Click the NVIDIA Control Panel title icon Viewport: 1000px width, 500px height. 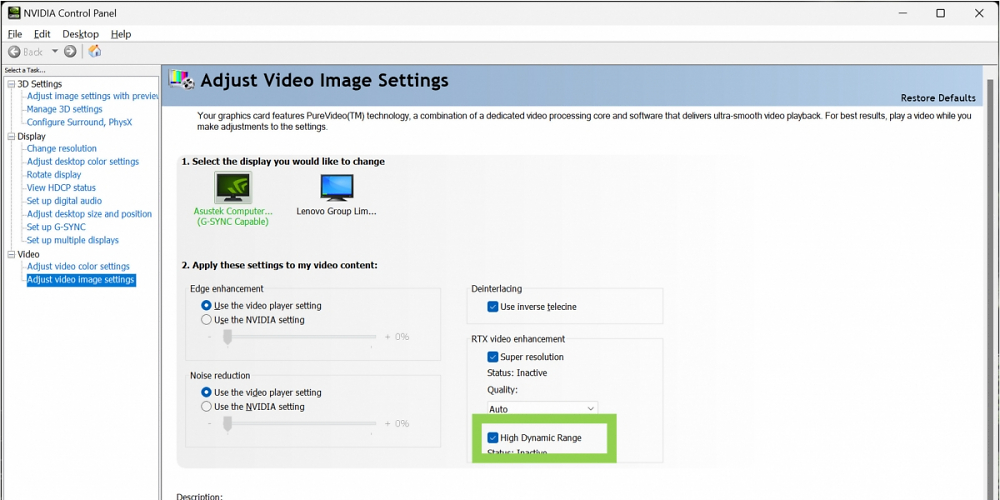coord(14,13)
